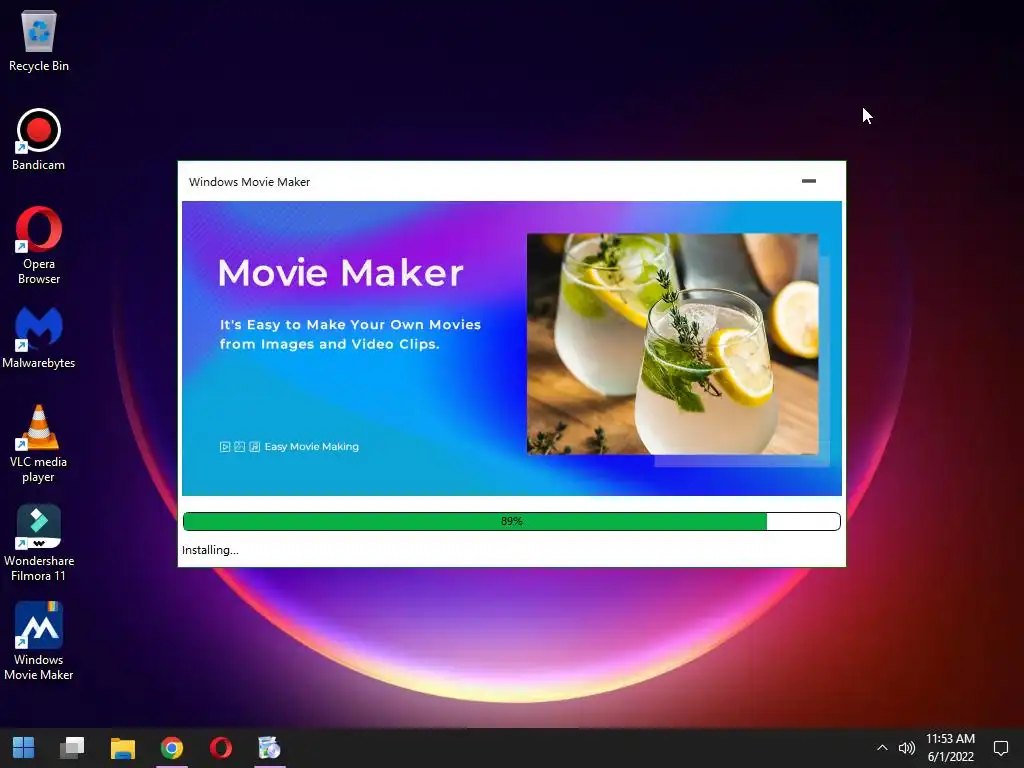
Task: Click the 'Windows Movie Maker' window title
Action: point(249,182)
